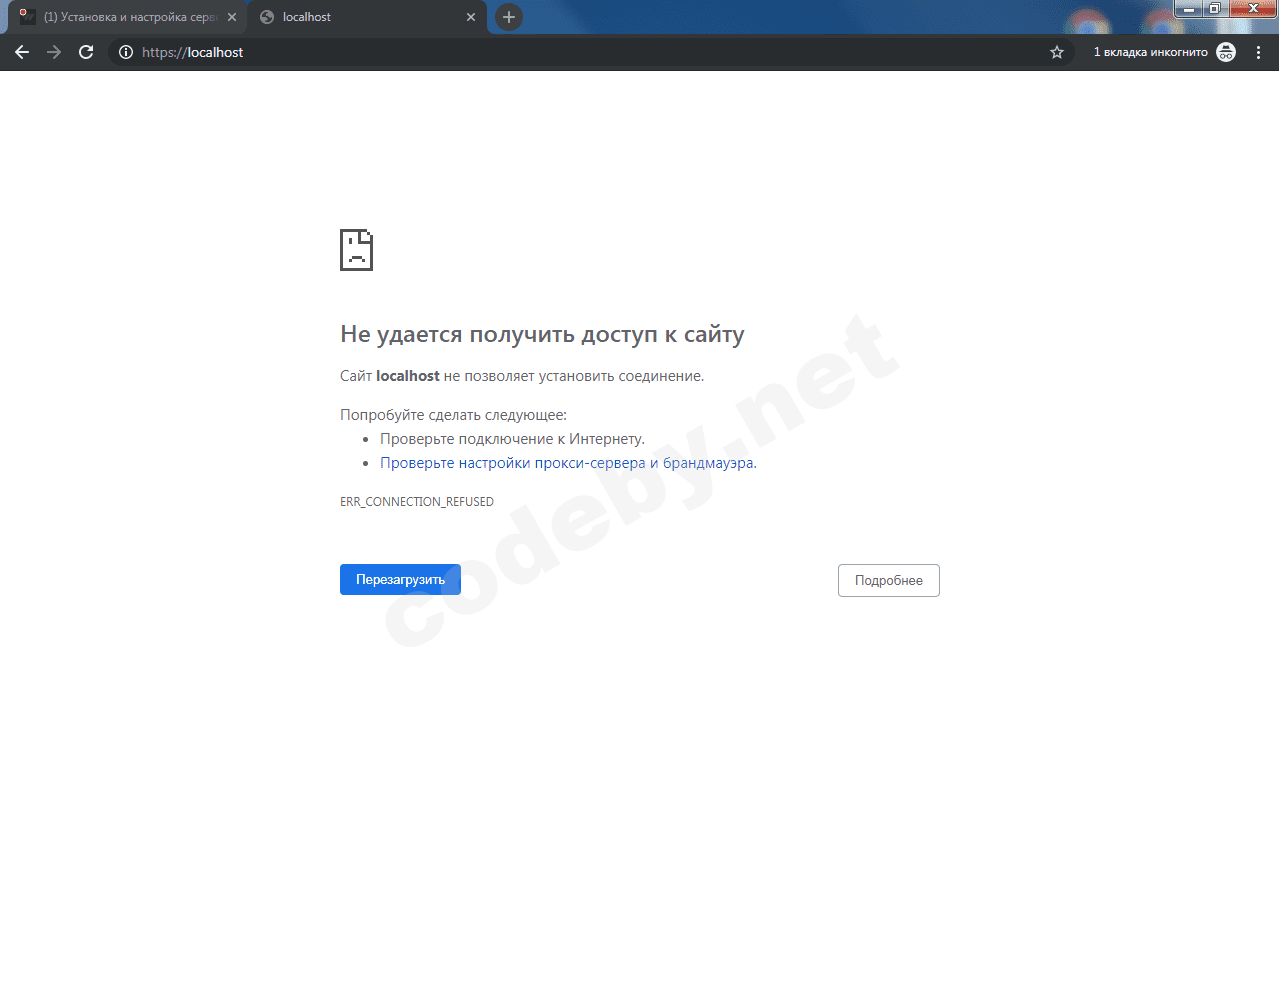Screen dimensions: 1279x981
Task: Bookmark this page with the star icon
Action: (x=1057, y=52)
